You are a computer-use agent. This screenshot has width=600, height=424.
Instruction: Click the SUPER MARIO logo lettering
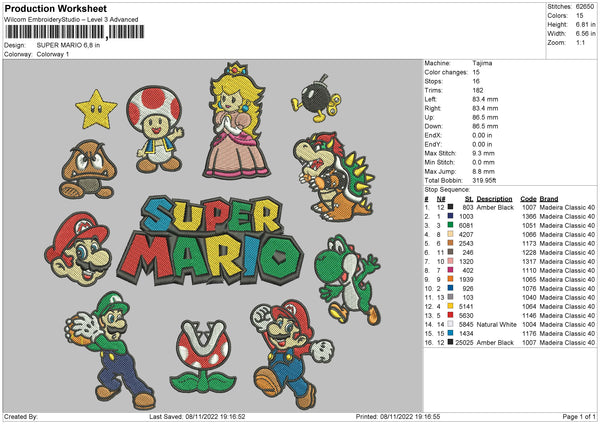(210, 241)
